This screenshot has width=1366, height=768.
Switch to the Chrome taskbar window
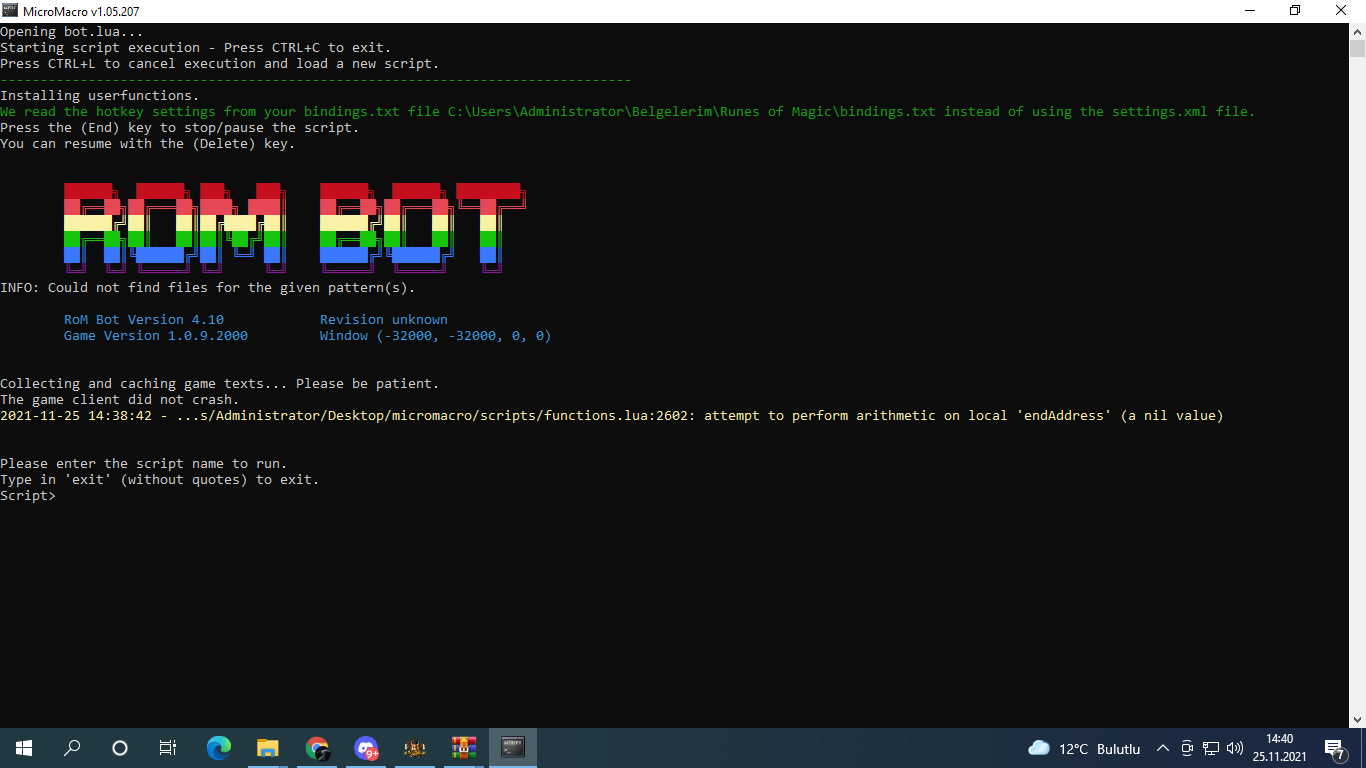pos(317,748)
